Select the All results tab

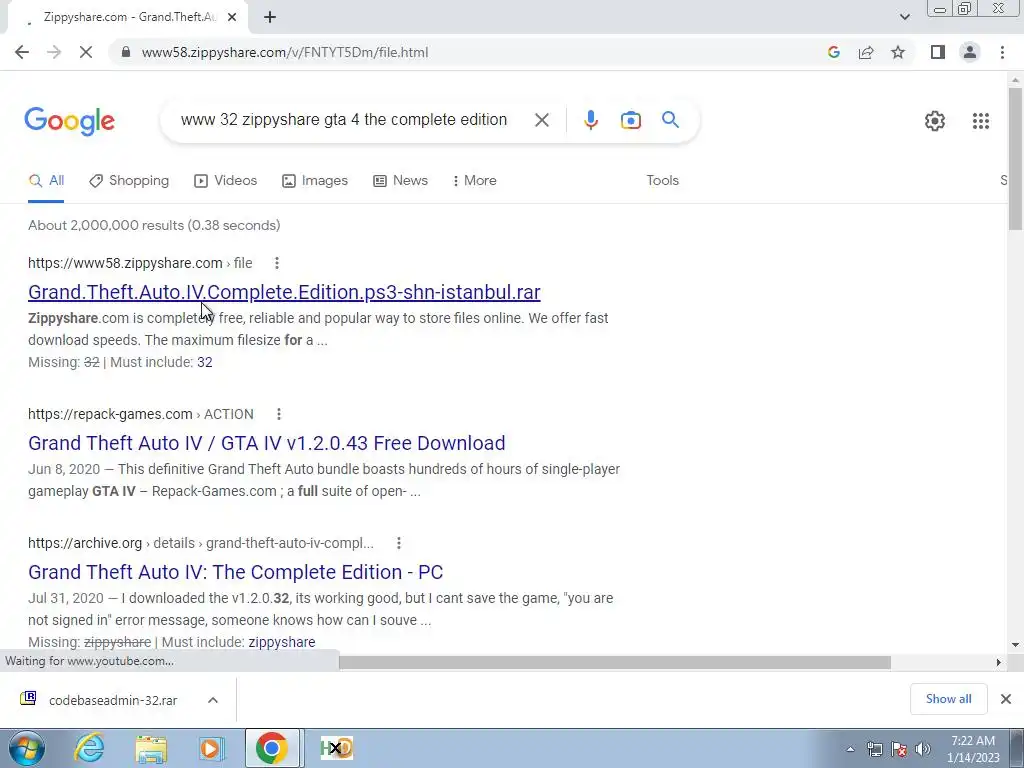pos(46,181)
